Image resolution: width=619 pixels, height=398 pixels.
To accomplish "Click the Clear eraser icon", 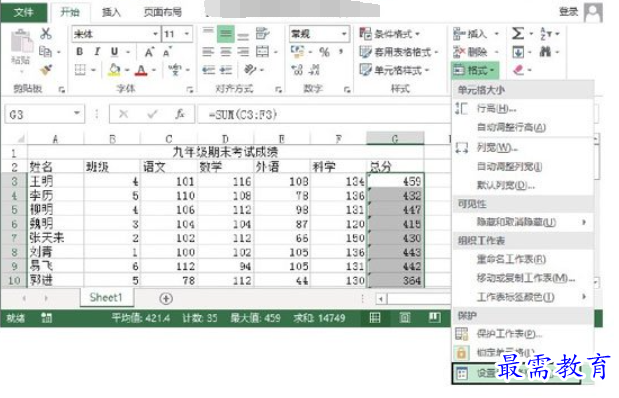I will coord(518,70).
